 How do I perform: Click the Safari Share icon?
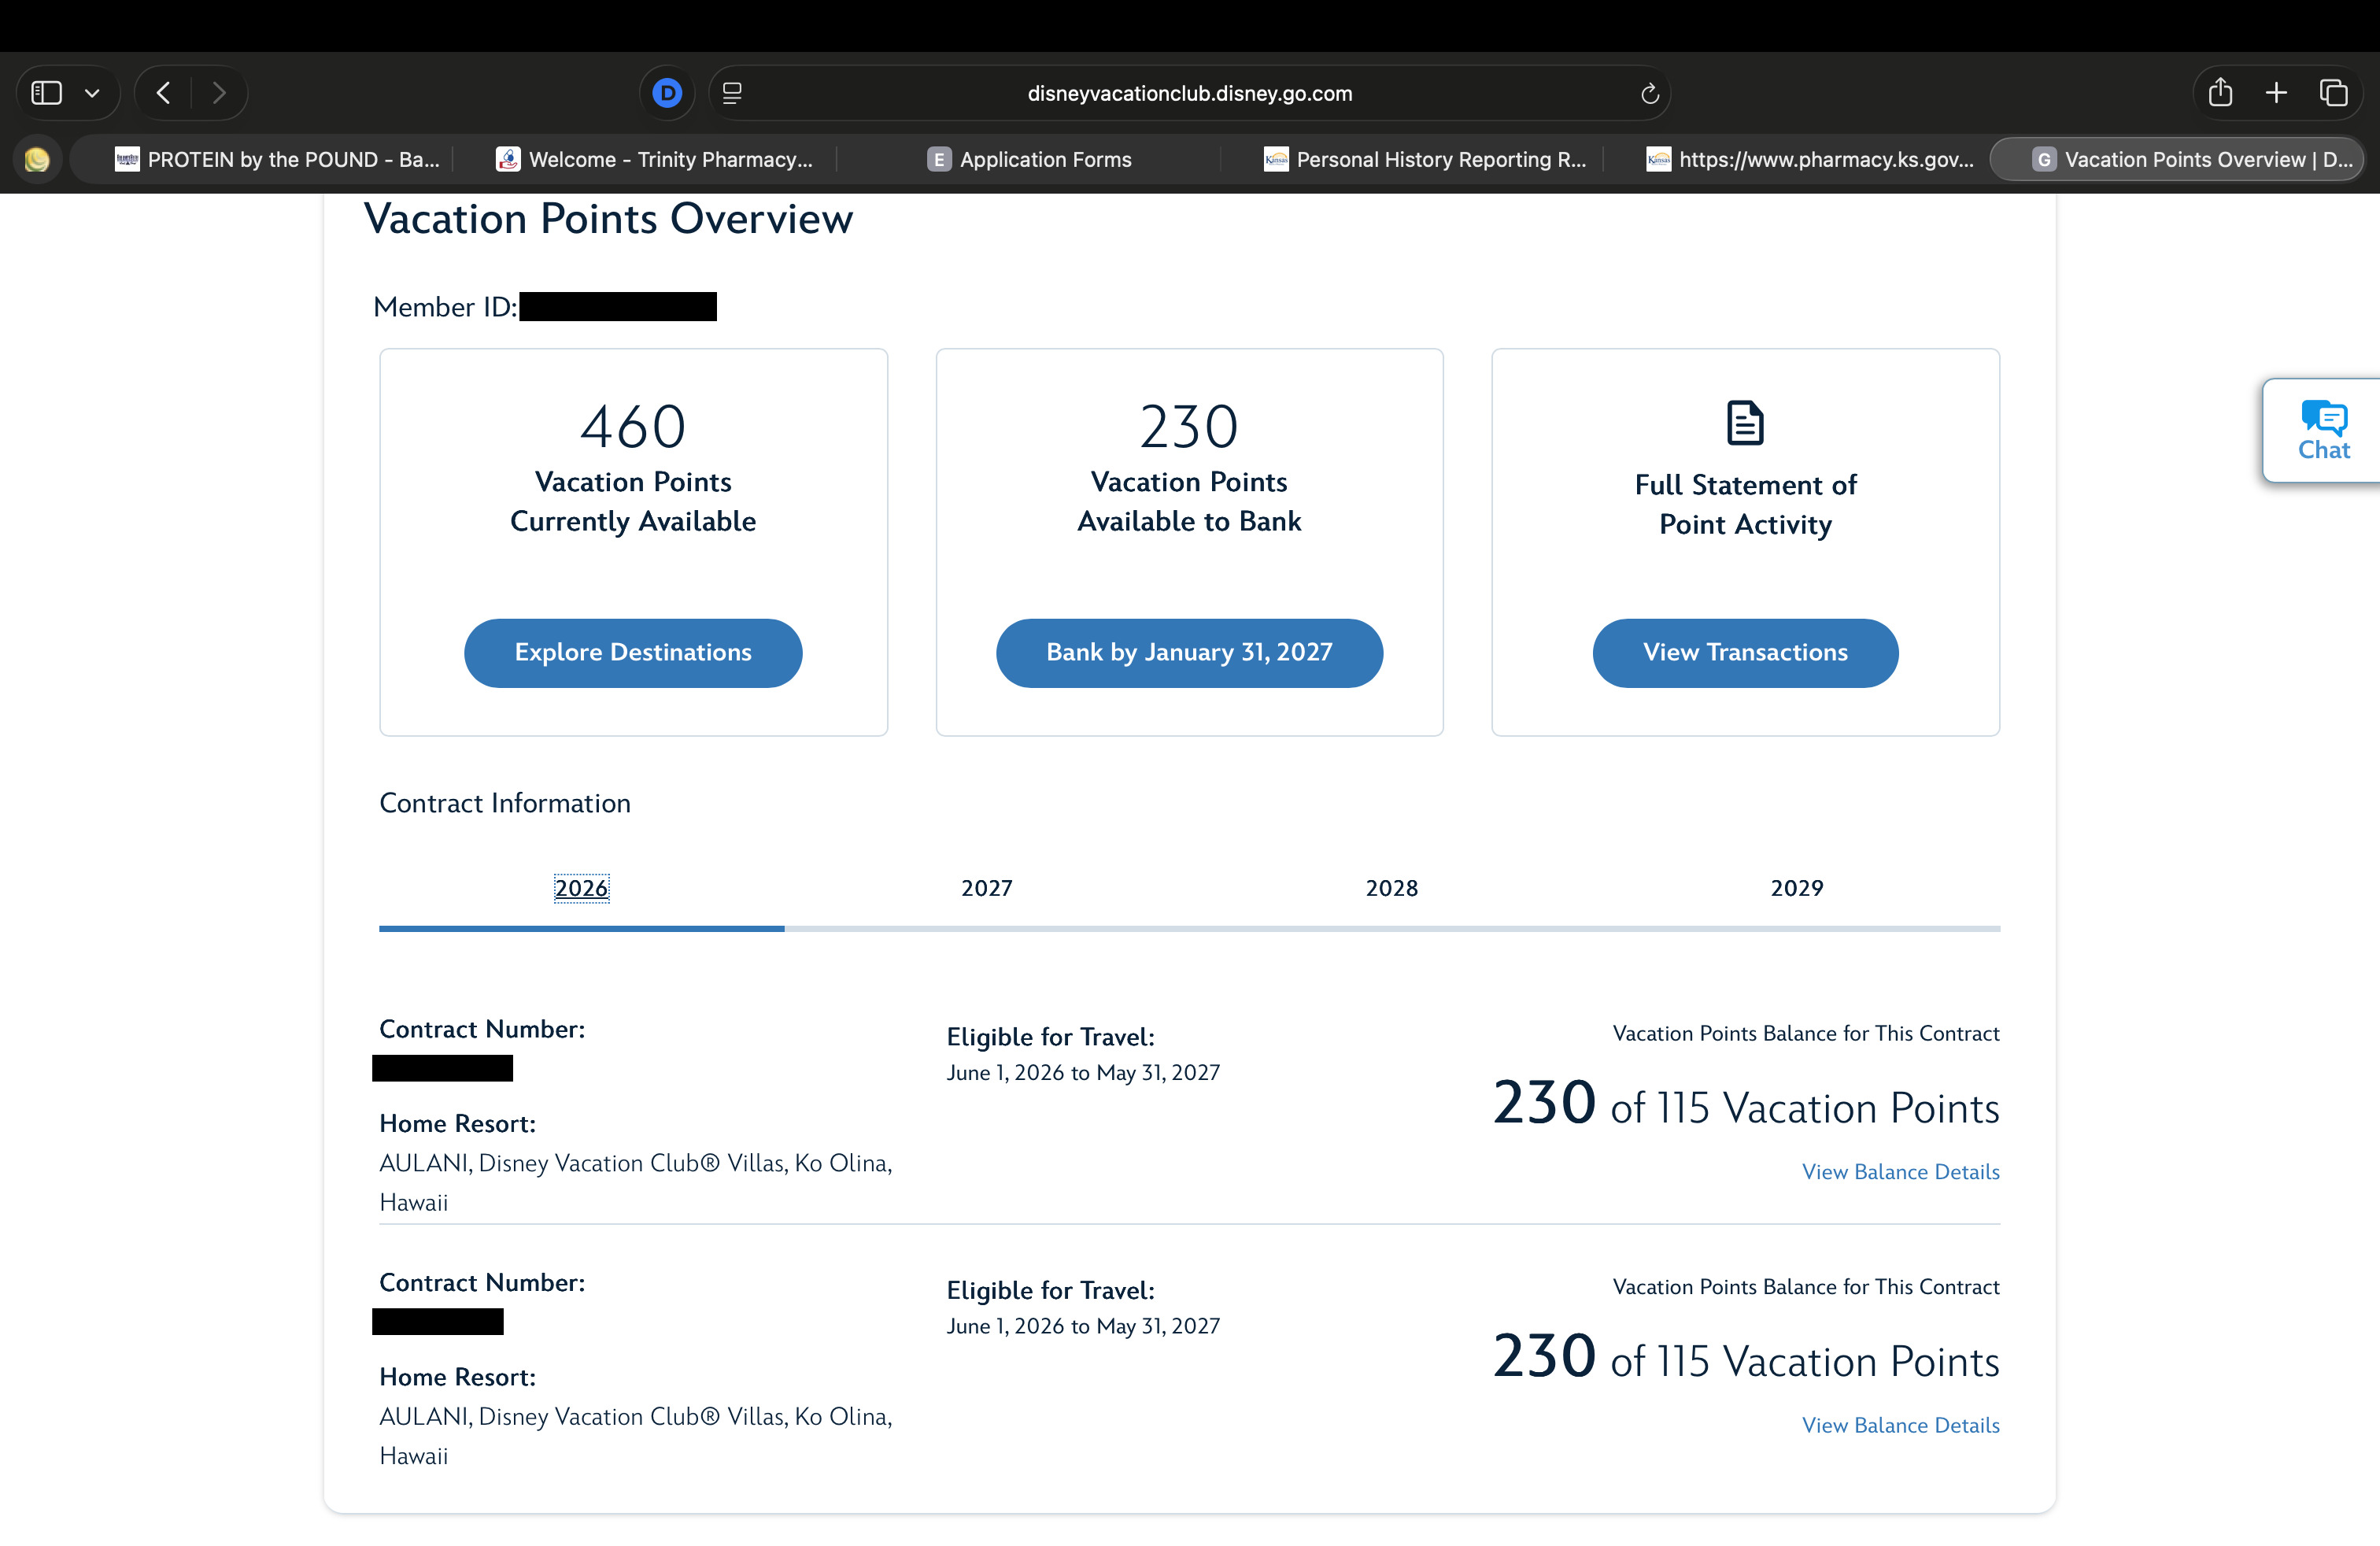click(x=2220, y=92)
